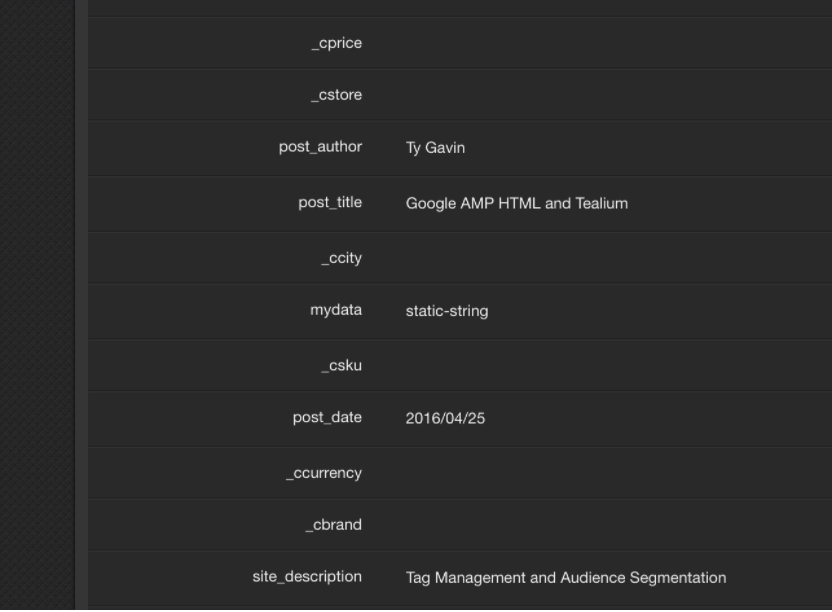This screenshot has width=832, height=612.
Task: Select the post_title row
Action: (x=330, y=203)
